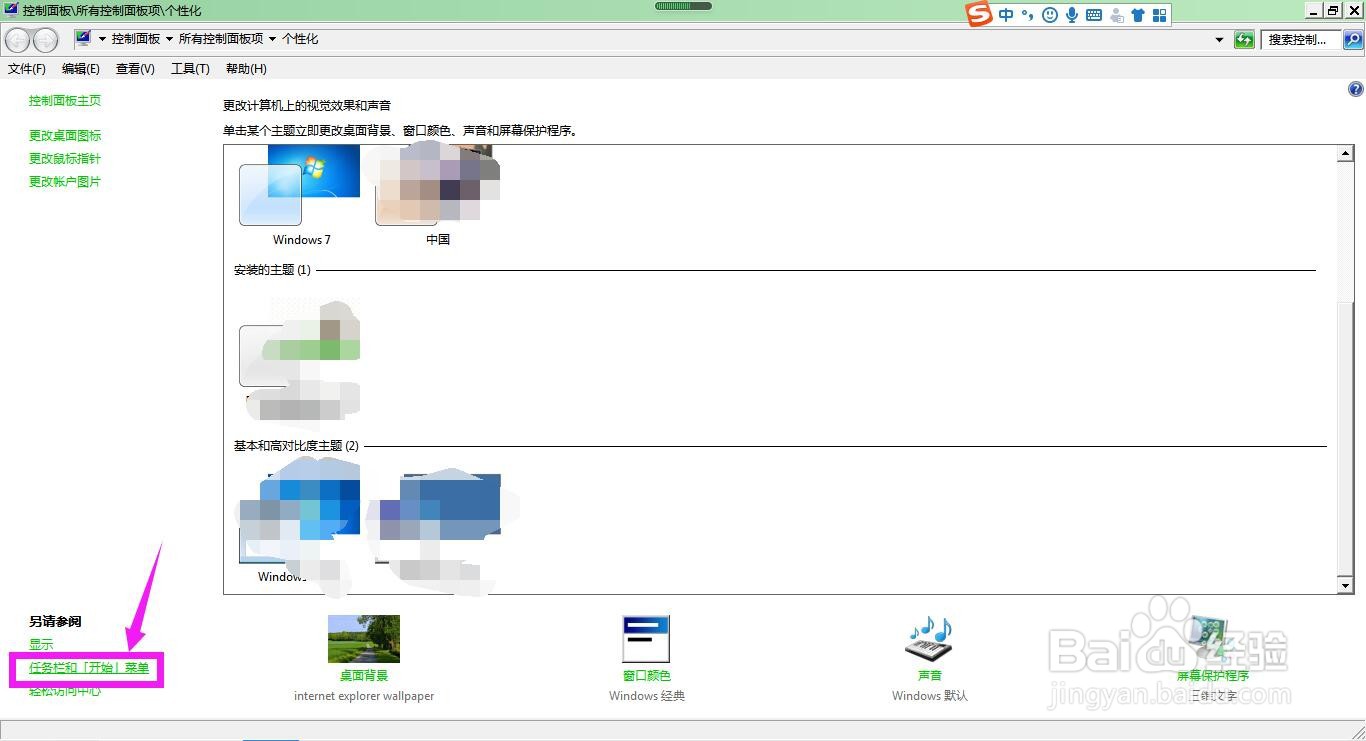Image resolution: width=1366 pixels, height=741 pixels.
Task: Open the Sogou toolbox grid icon
Action: coord(1160,15)
